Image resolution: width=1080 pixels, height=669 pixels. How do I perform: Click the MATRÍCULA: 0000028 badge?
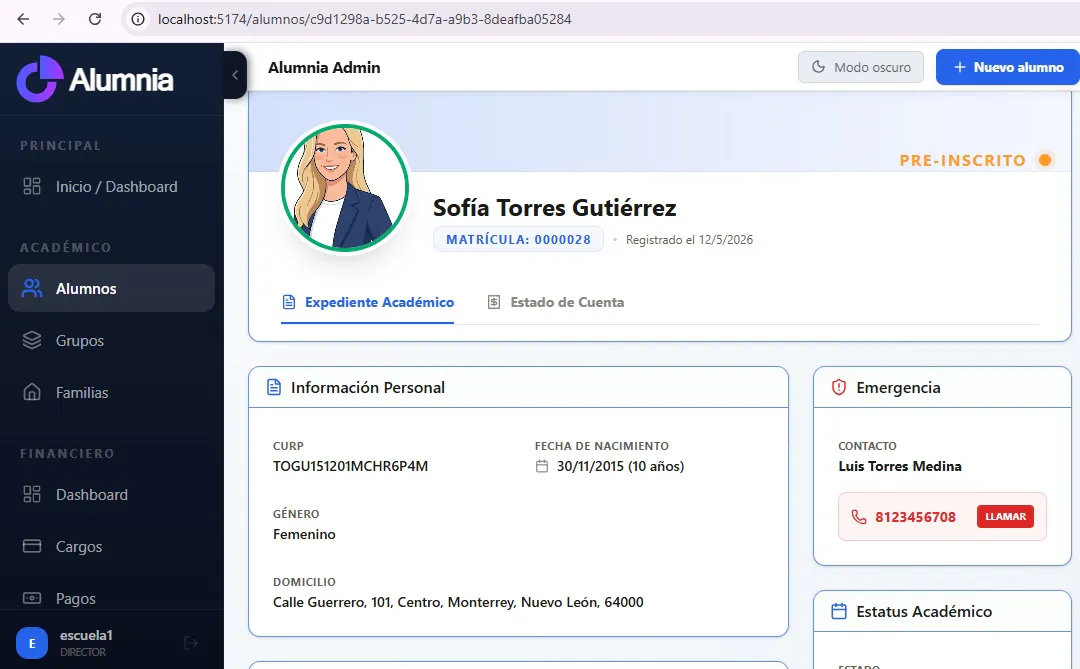click(518, 240)
